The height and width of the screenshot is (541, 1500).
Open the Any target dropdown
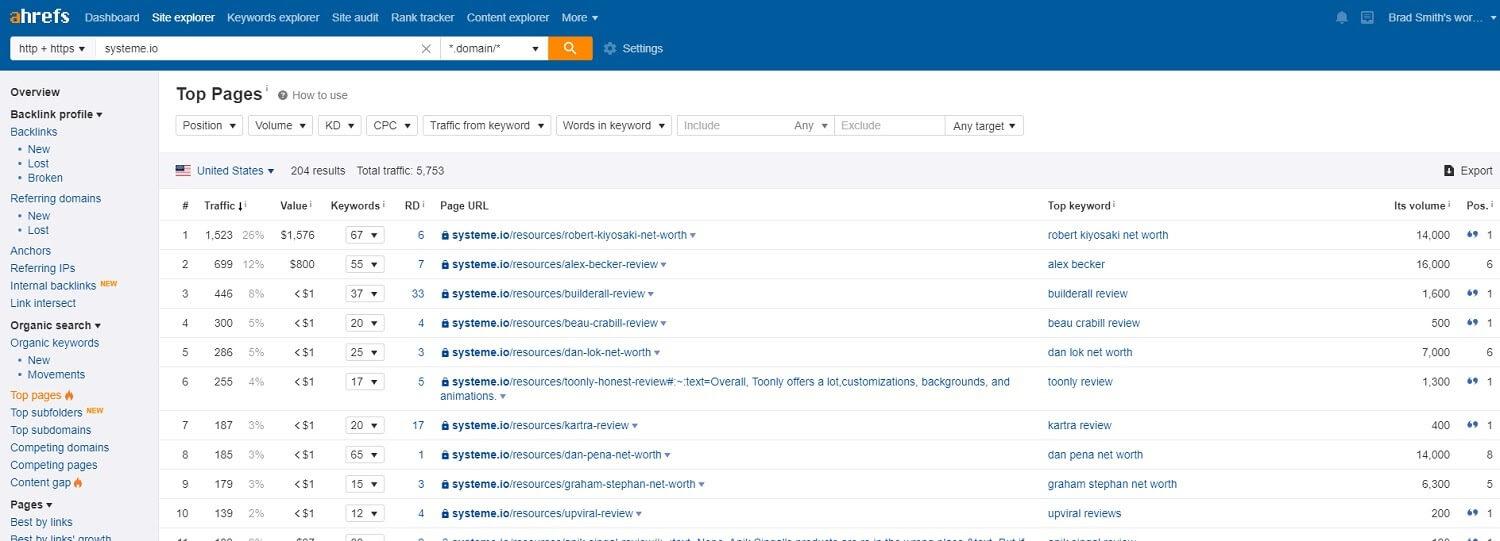point(984,126)
